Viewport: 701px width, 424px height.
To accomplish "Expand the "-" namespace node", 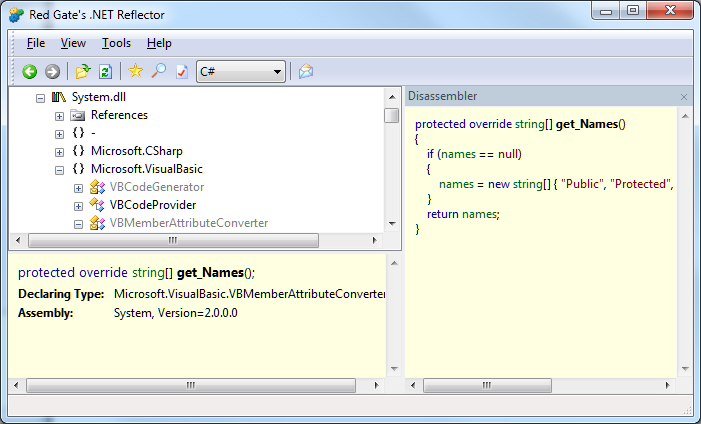I will pyautogui.click(x=59, y=134).
